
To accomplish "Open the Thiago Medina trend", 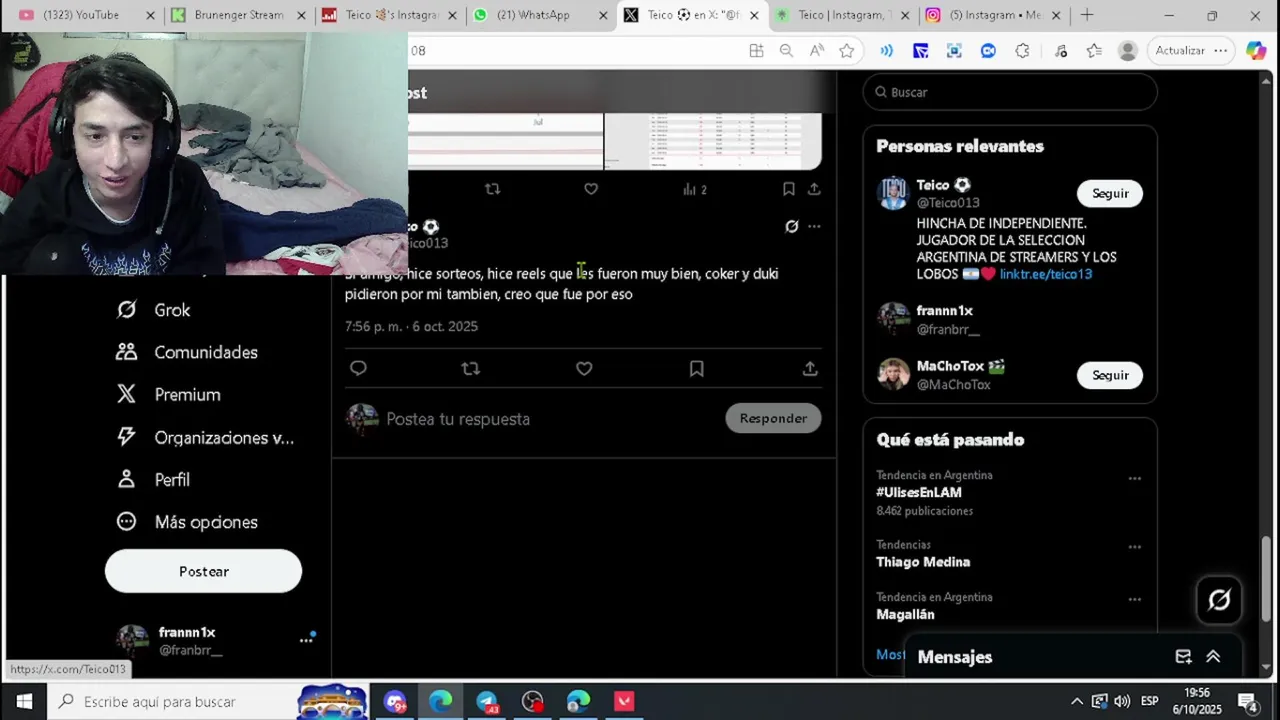I will click(x=923, y=562).
